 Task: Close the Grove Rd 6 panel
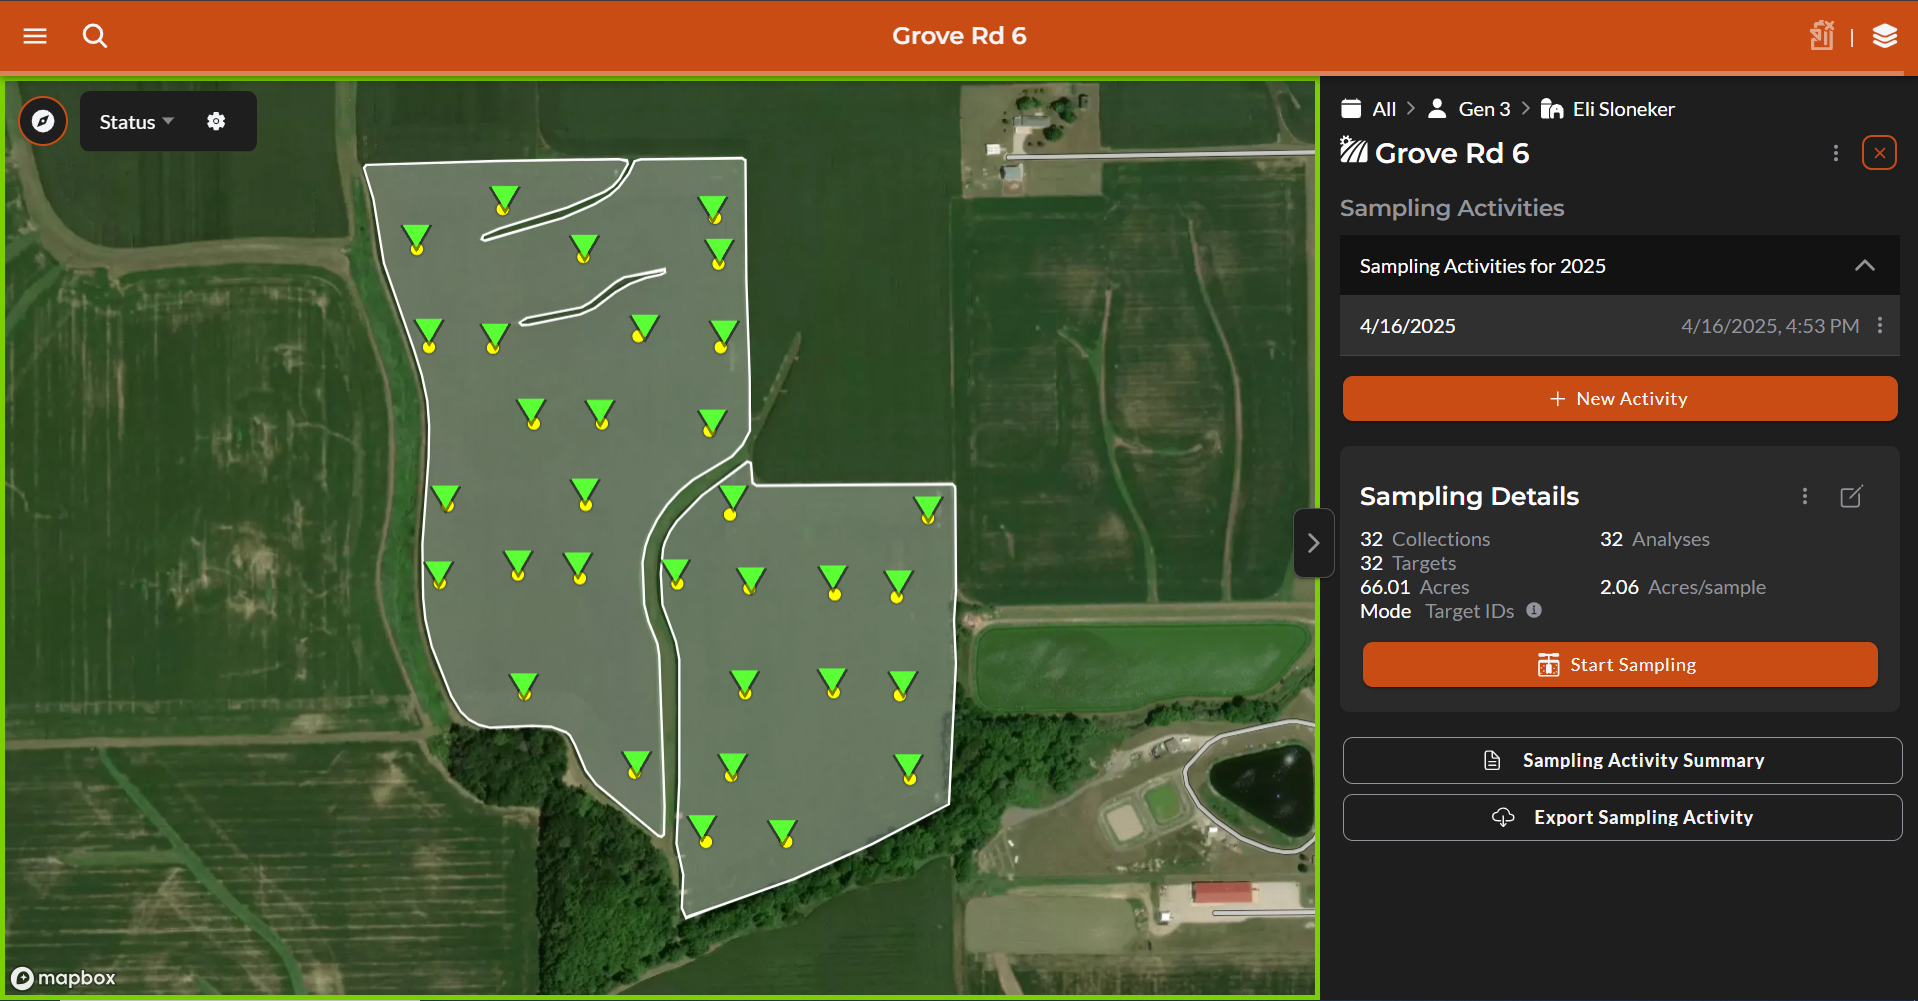coord(1880,153)
